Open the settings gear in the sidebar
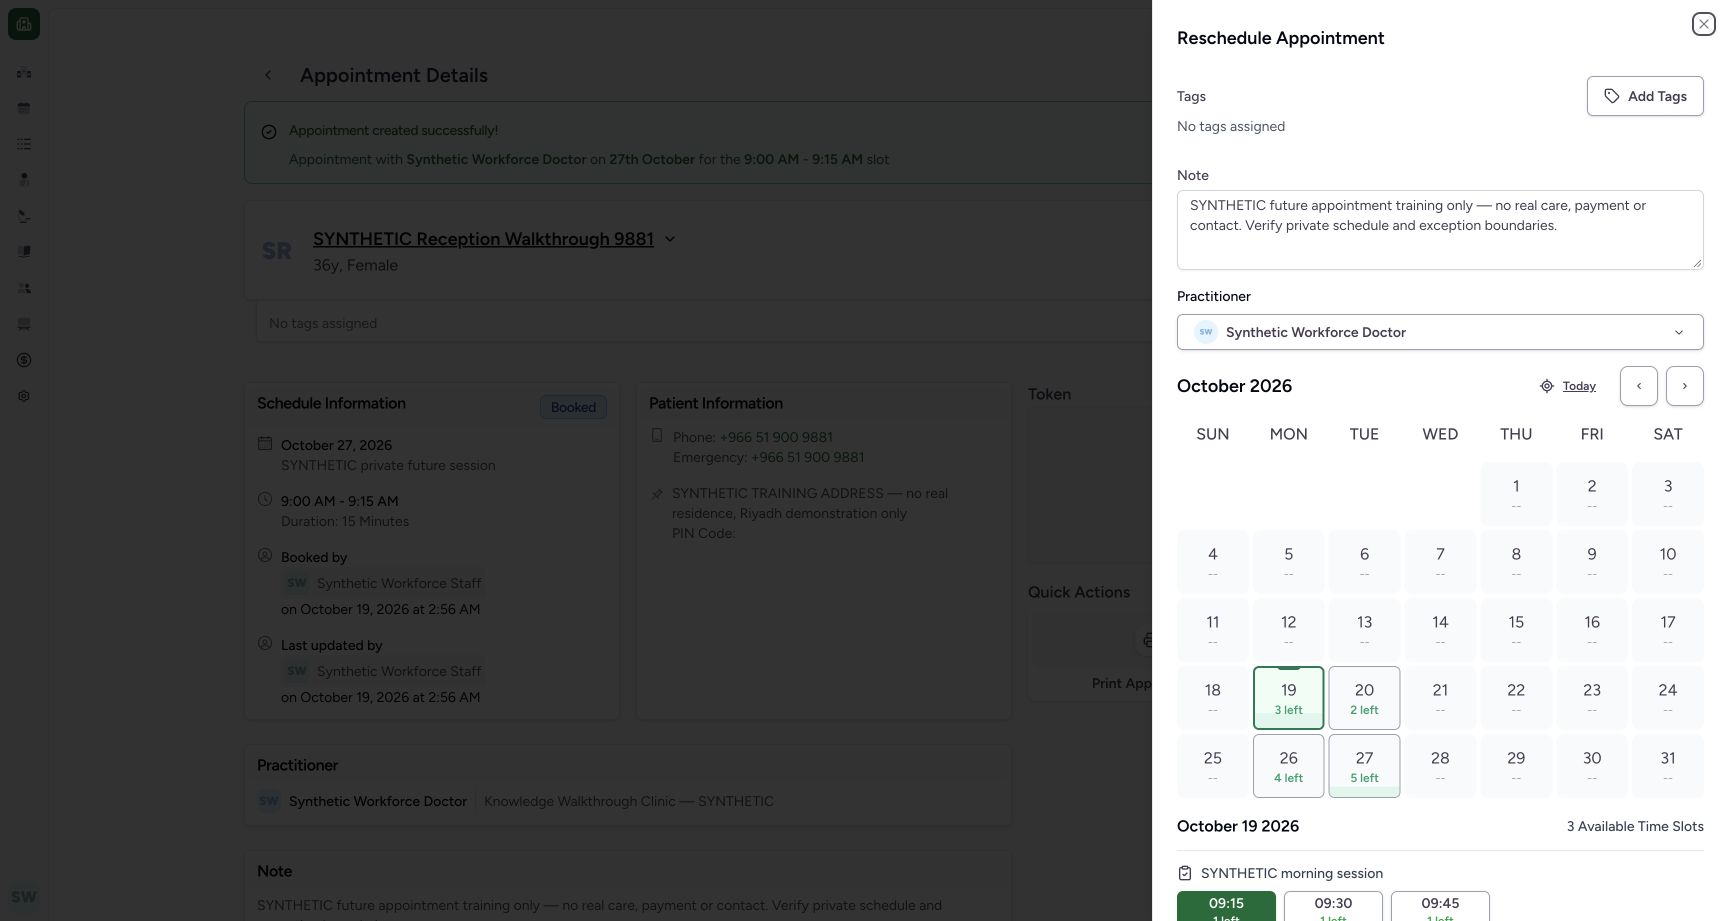Screen dimensions: 1728x921 point(24,396)
